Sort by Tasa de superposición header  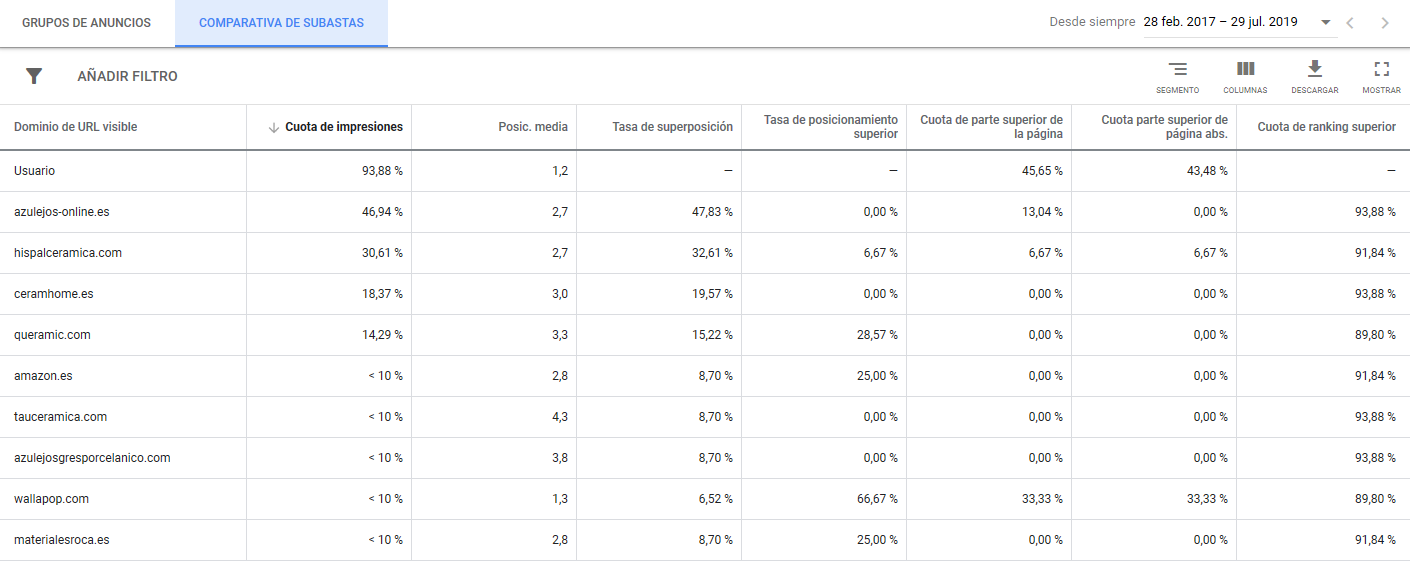(672, 127)
